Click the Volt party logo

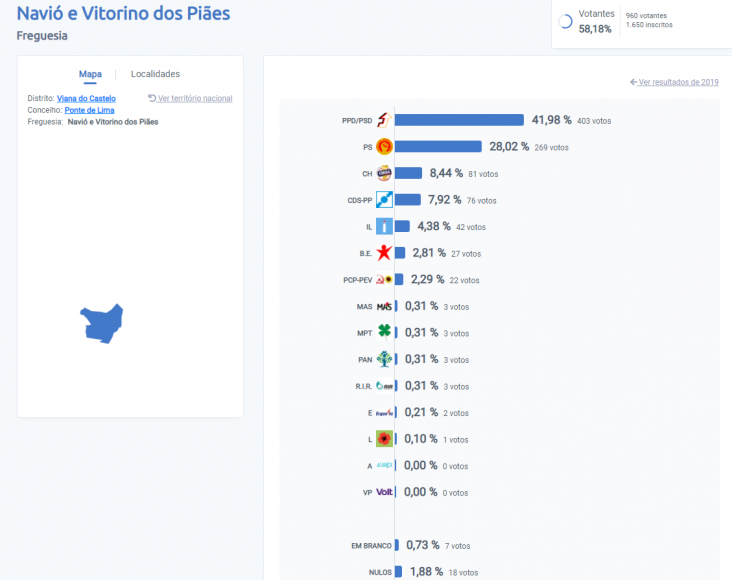383,492
